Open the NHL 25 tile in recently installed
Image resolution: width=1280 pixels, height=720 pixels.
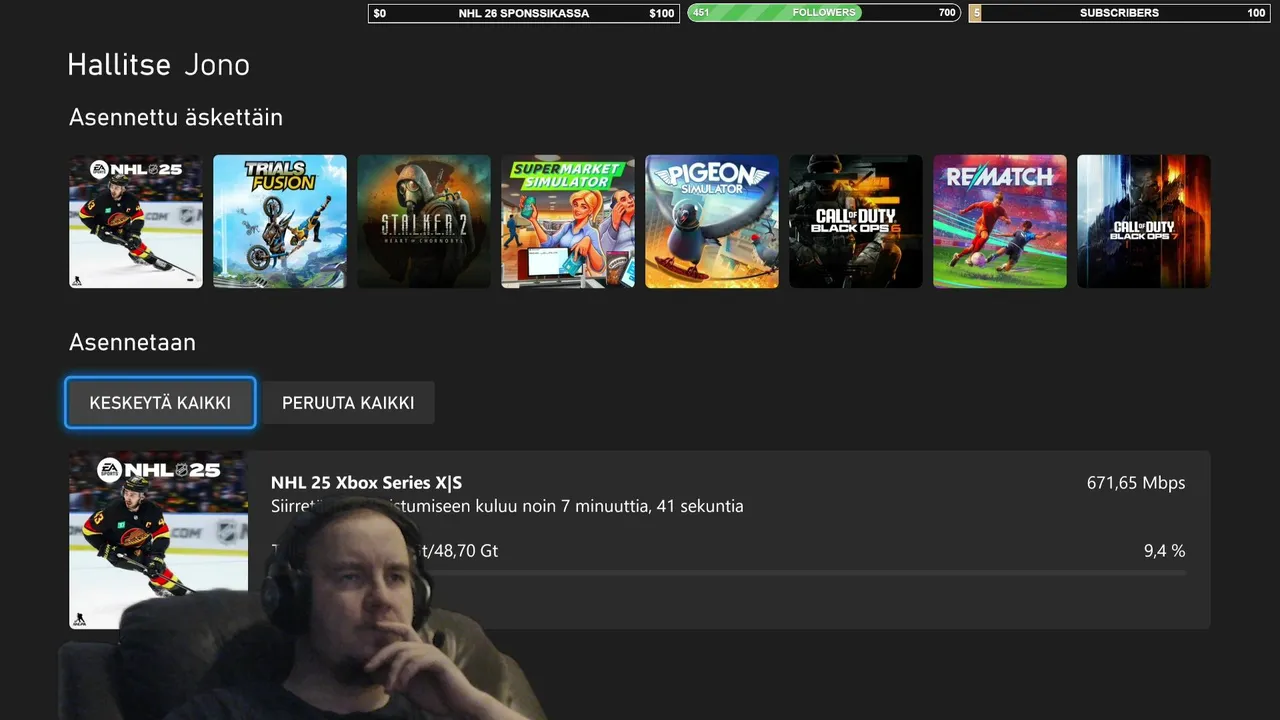[136, 221]
